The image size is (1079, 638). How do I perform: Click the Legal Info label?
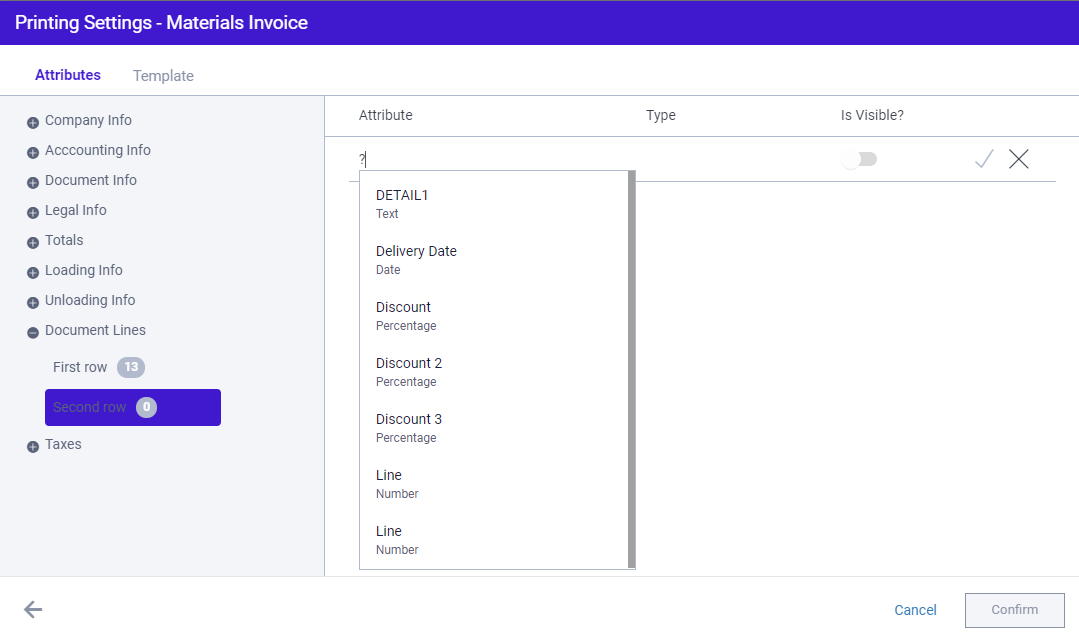76,210
